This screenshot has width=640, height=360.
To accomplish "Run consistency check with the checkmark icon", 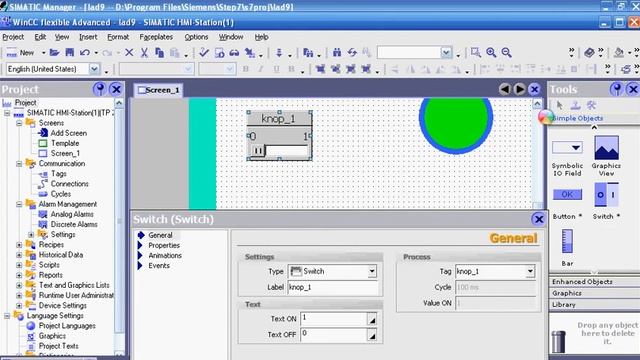I will 204,52.
